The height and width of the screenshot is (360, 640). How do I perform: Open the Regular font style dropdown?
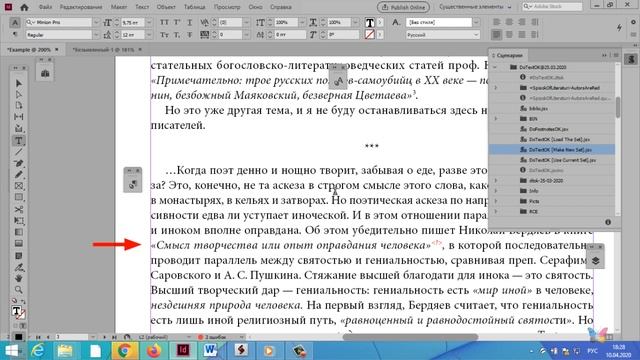96,35
